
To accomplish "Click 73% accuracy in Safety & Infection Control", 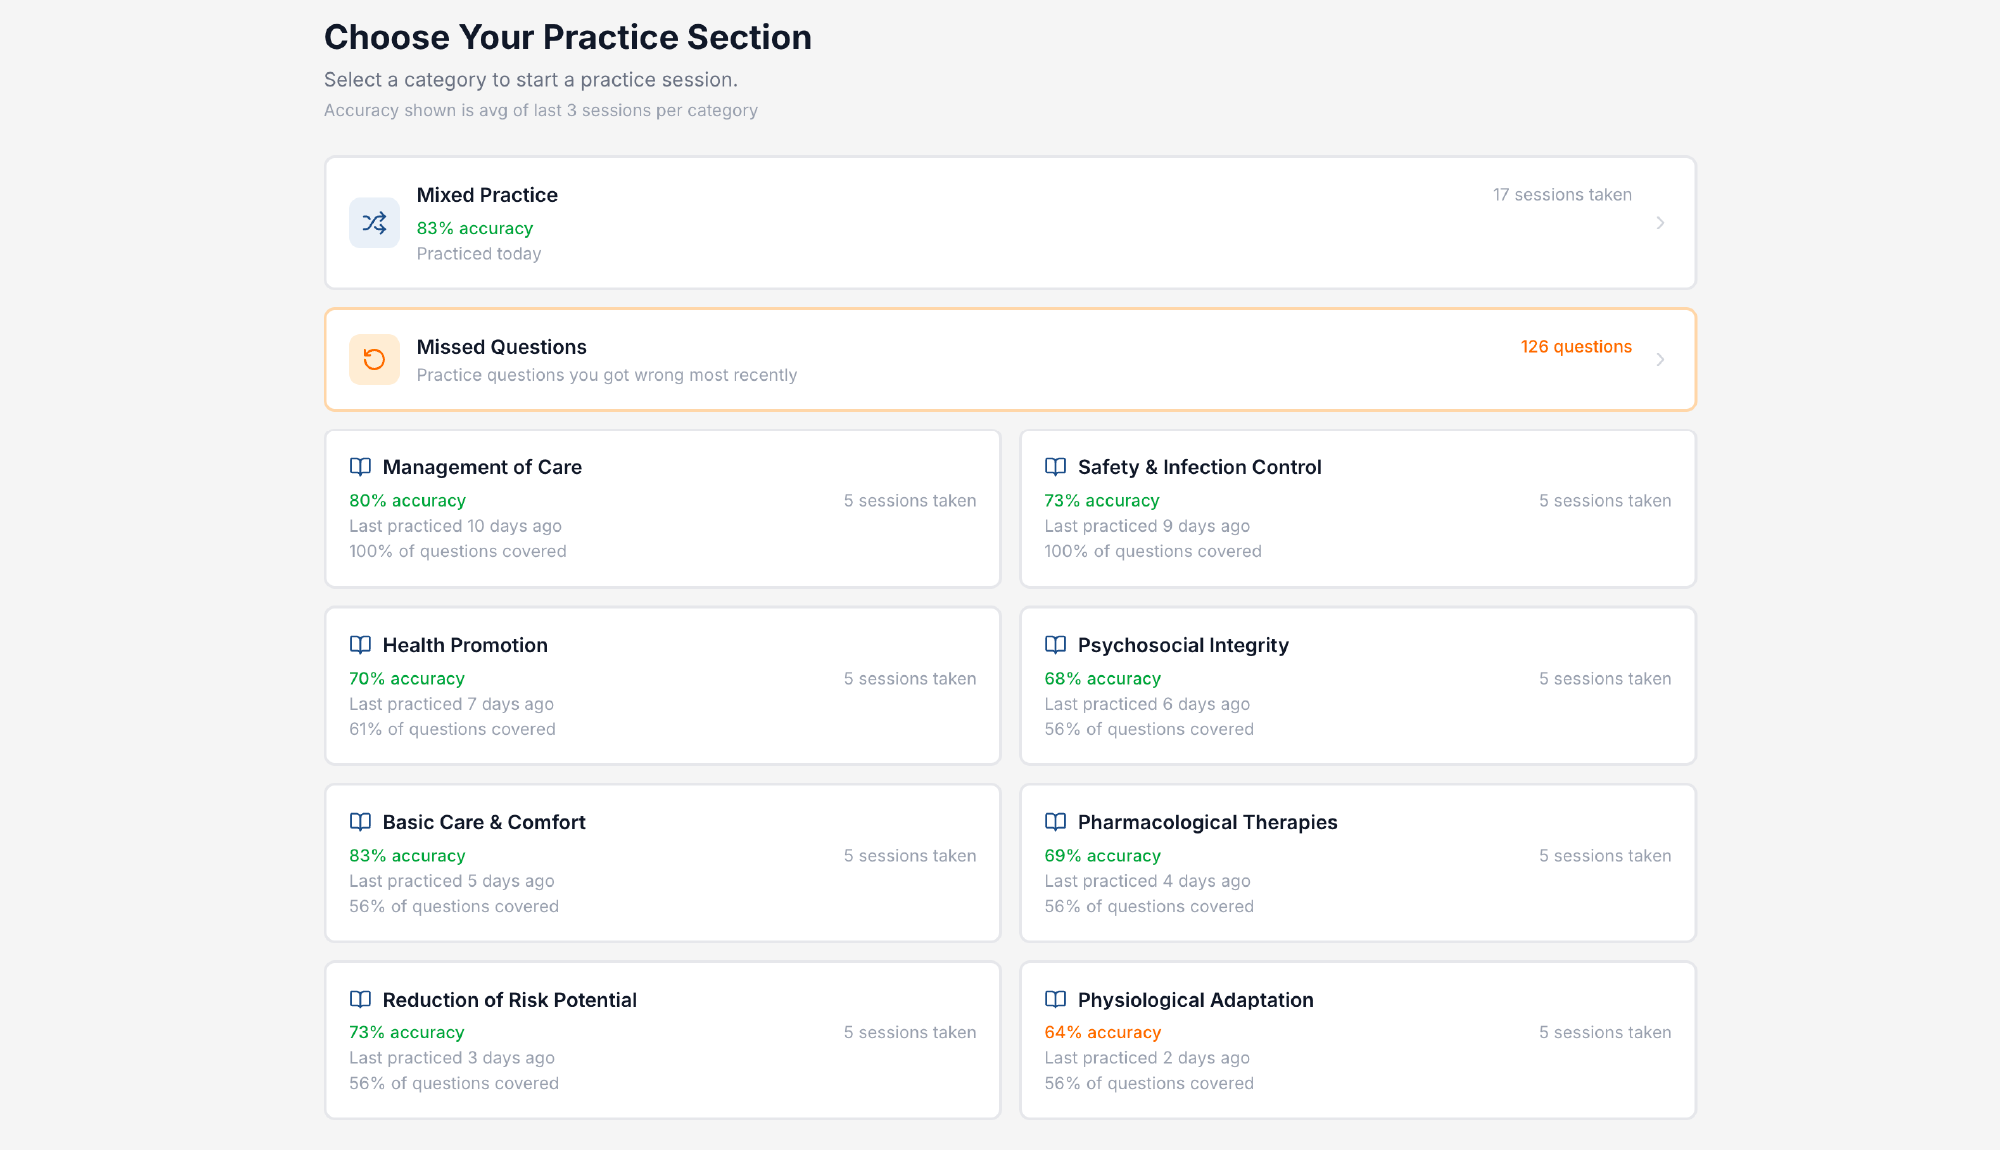I will tap(1102, 500).
